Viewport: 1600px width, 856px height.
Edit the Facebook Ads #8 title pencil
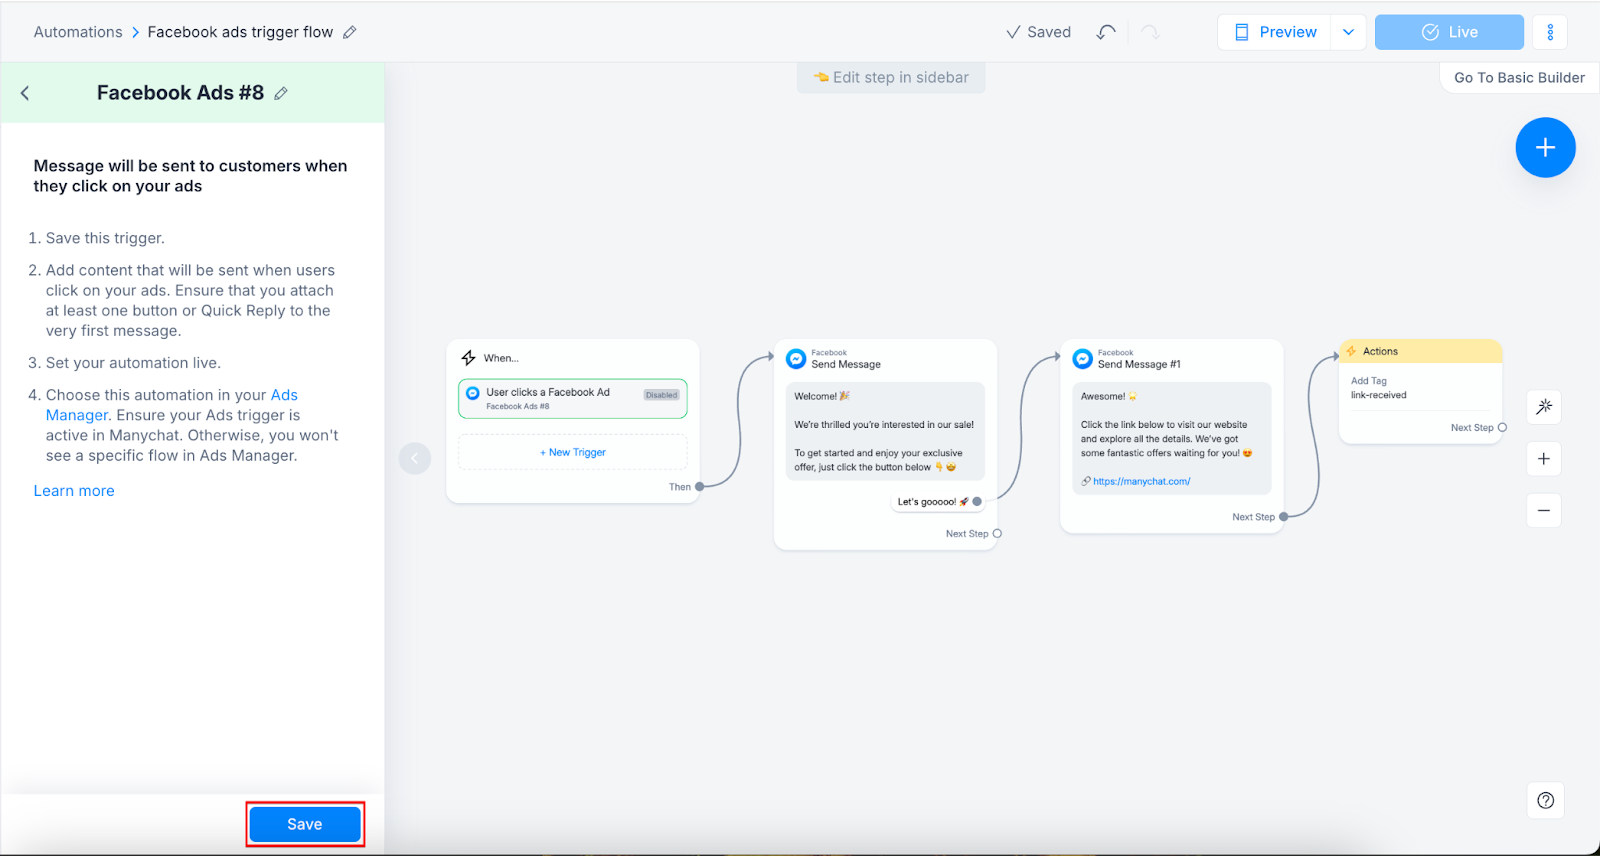coord(281,93)
